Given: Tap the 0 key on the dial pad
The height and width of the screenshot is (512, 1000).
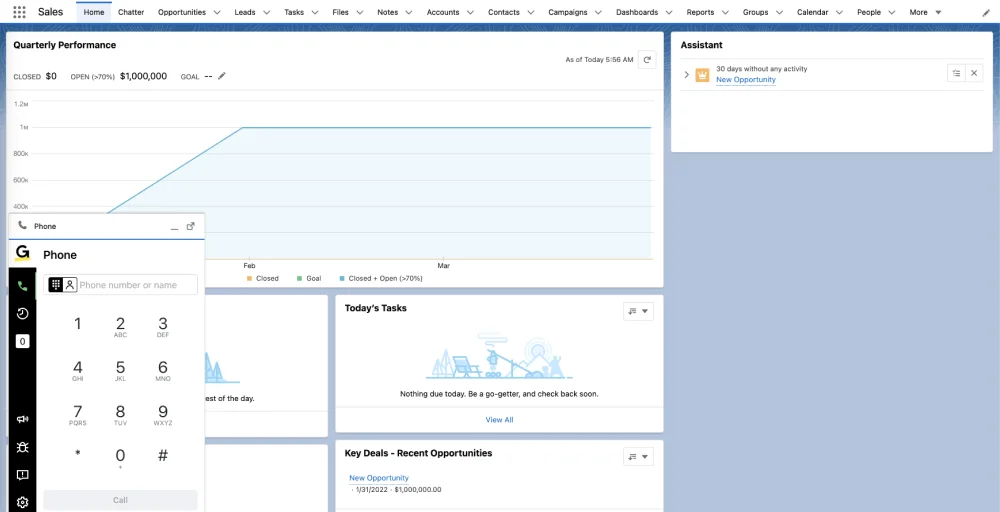Looking at the screenshot, I should coord(120,458).
